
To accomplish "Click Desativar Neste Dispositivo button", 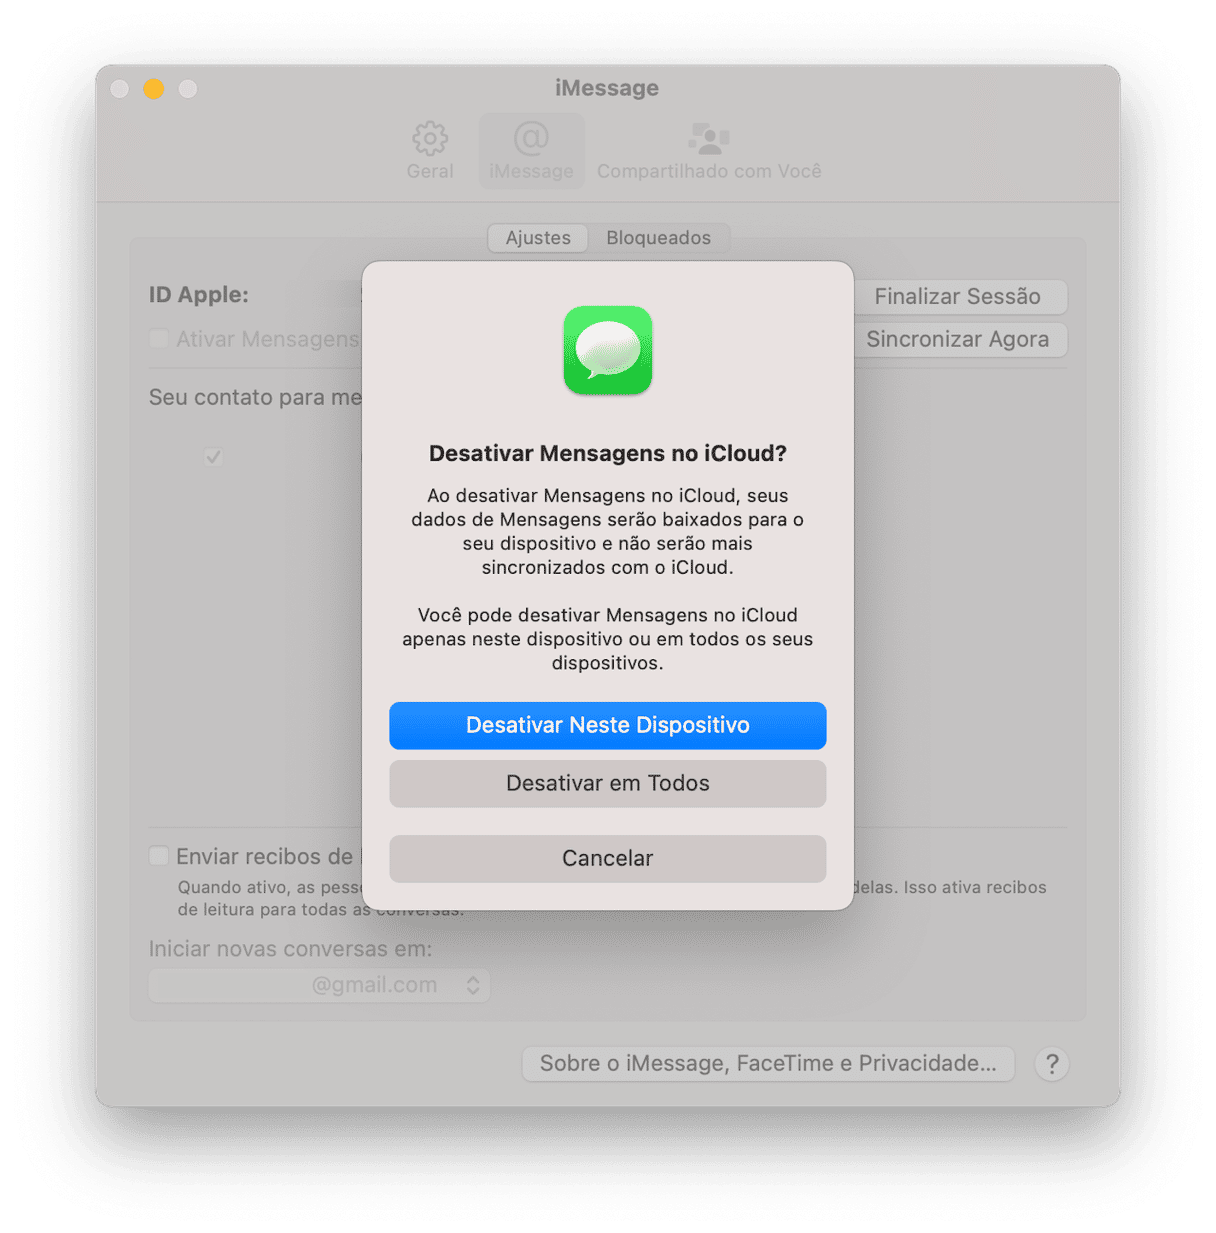I will (x=608, y=725).
